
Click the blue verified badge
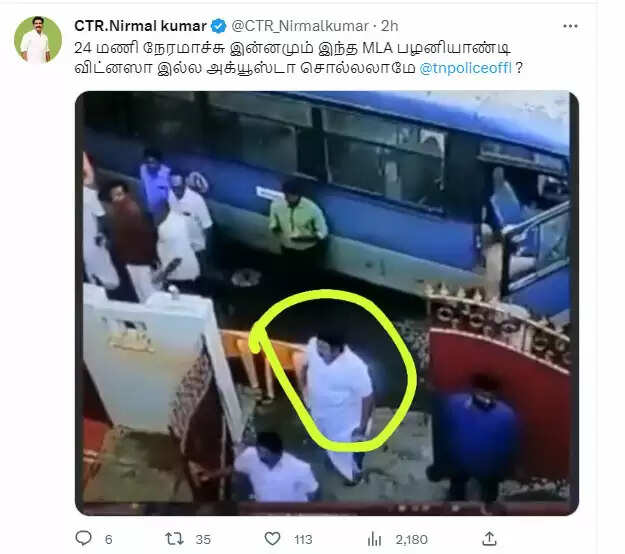(x=218, y=26)
